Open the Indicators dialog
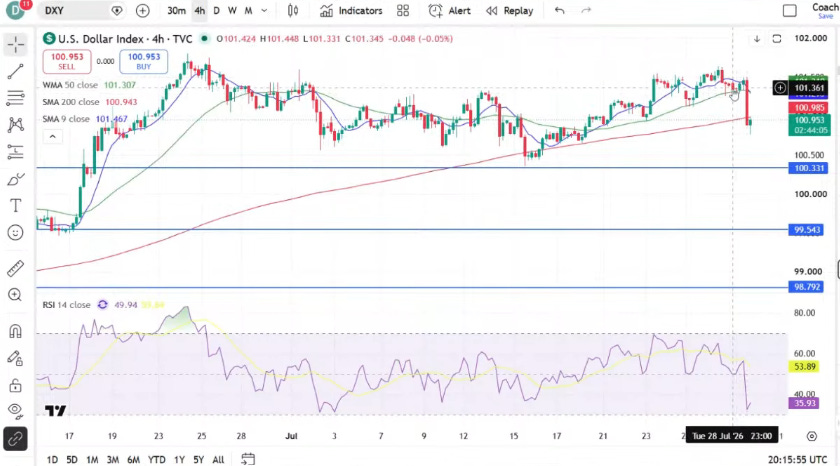Viewport: 840px width, 466px height. 351,10
